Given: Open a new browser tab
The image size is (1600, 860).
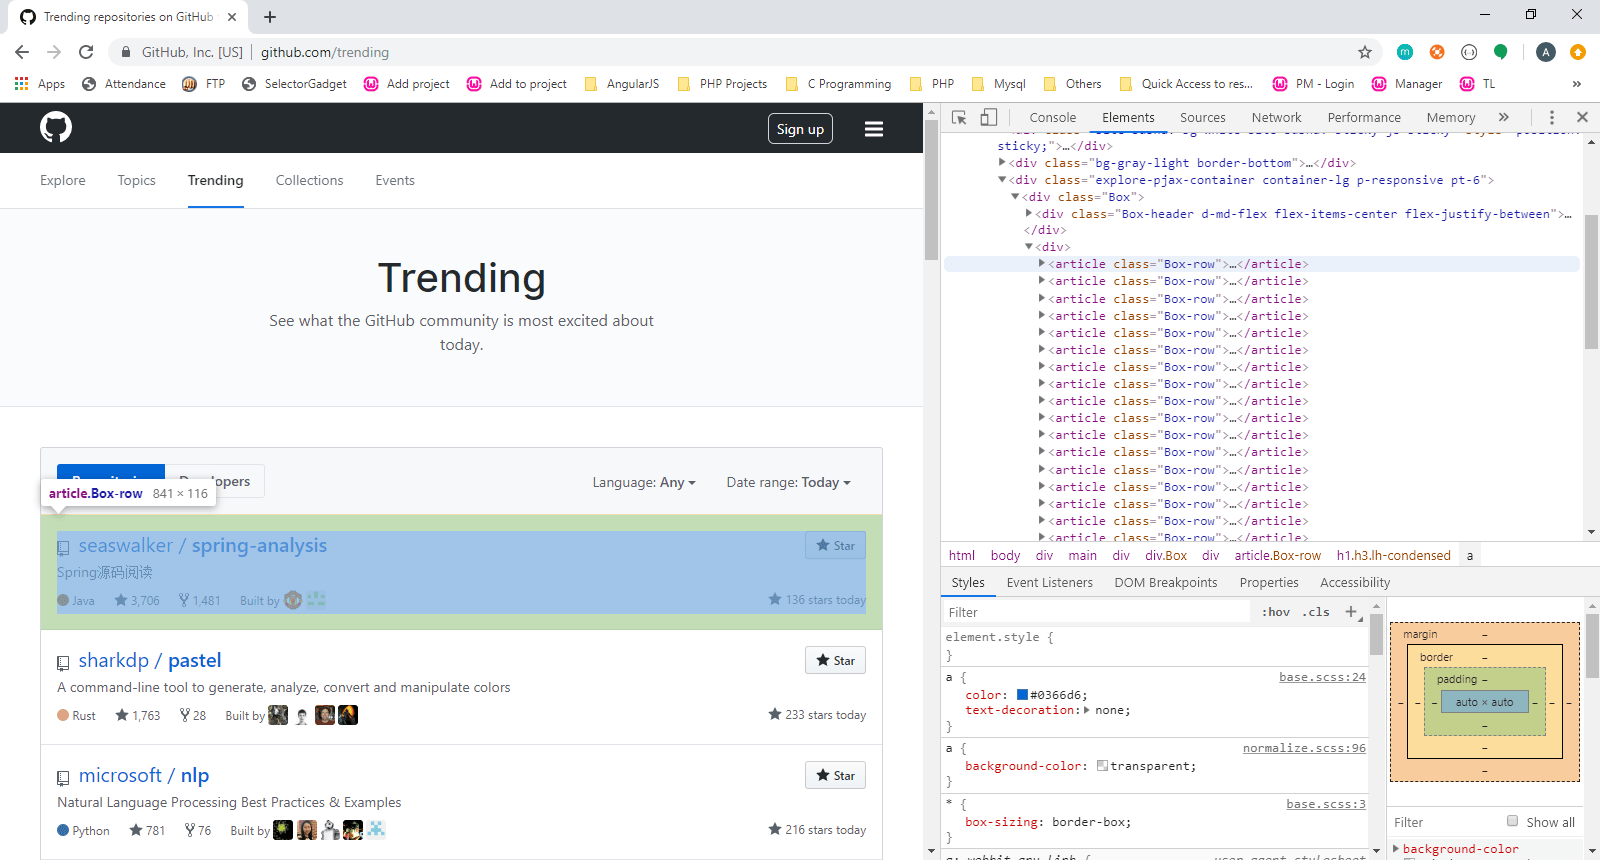Looking at the screenshot, I should click(x=270, y=17).
